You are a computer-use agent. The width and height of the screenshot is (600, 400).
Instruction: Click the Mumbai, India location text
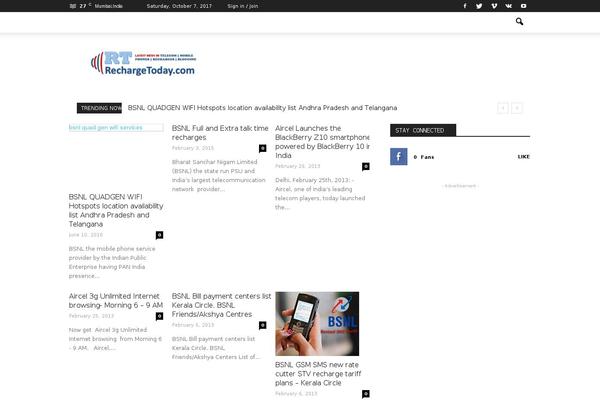pos(109,6)
